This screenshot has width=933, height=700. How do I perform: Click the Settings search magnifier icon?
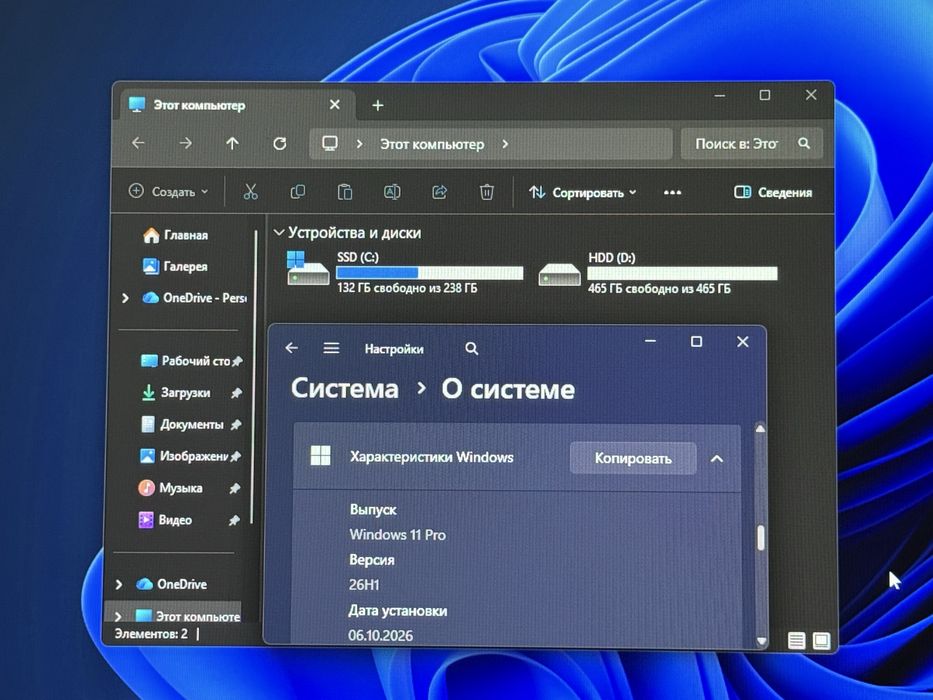point(472,349)
